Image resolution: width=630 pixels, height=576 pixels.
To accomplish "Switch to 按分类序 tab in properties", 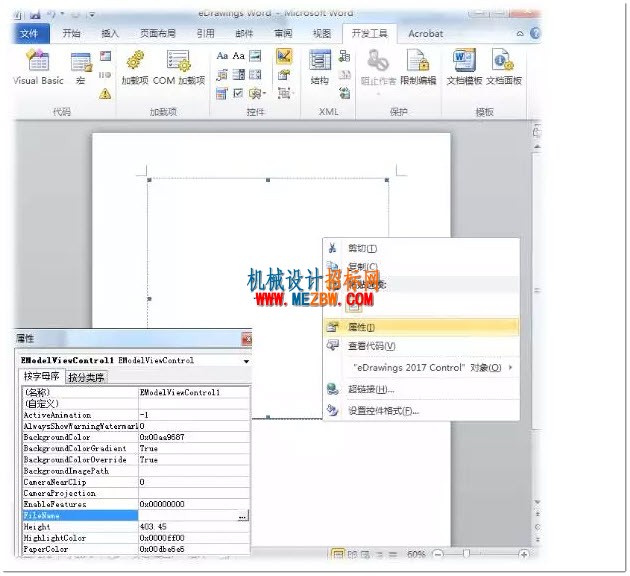I will point(86,378).
